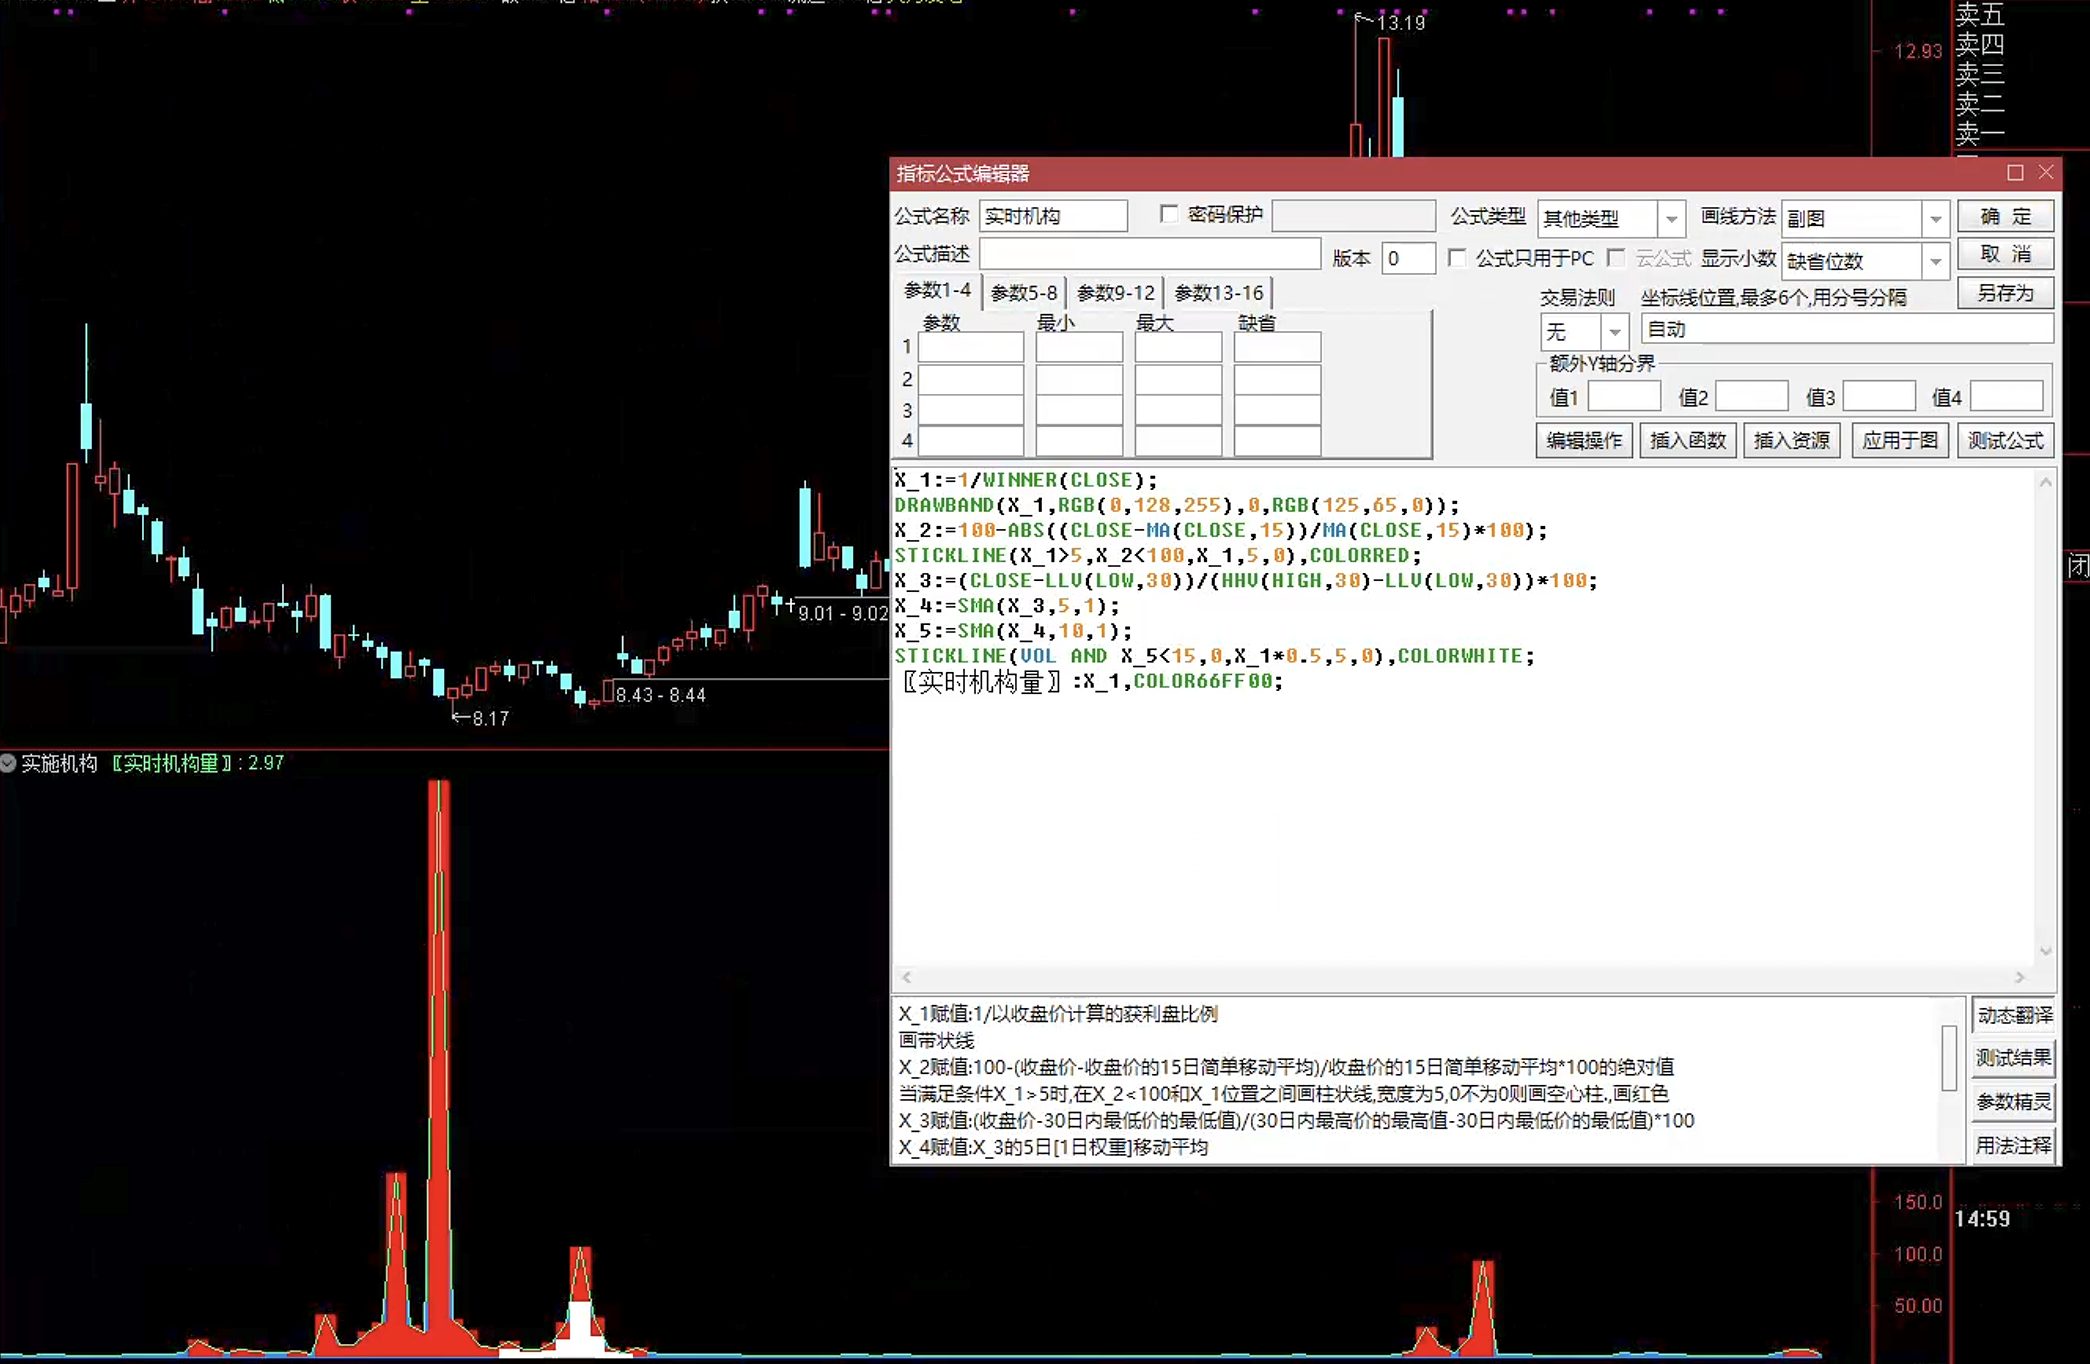Click the 取消 button
This screenshot has width=2090, height=1364.
(x=2006, y=254)
